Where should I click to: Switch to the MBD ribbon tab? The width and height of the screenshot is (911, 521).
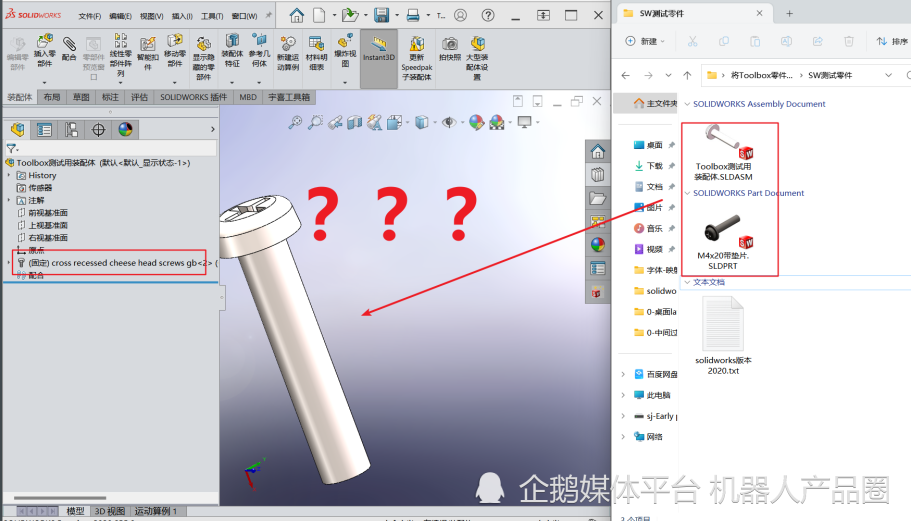[x=248, y=97]
